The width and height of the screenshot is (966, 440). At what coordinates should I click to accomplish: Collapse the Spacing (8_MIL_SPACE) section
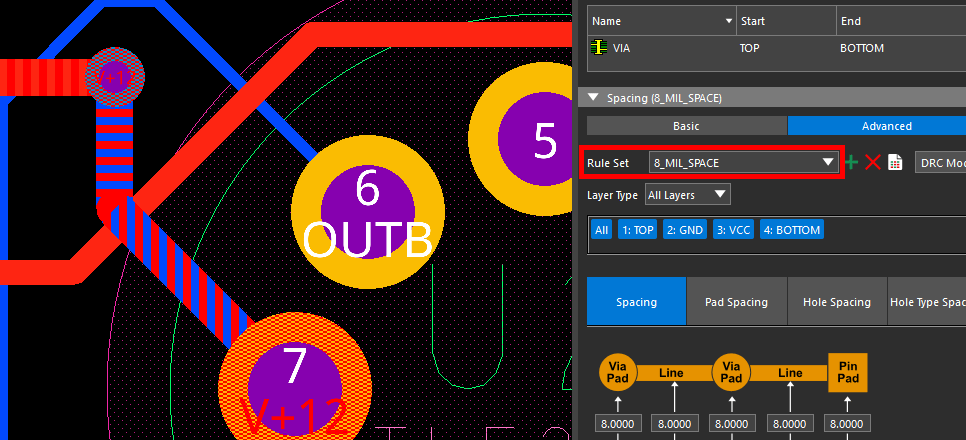tap(593, 97)
